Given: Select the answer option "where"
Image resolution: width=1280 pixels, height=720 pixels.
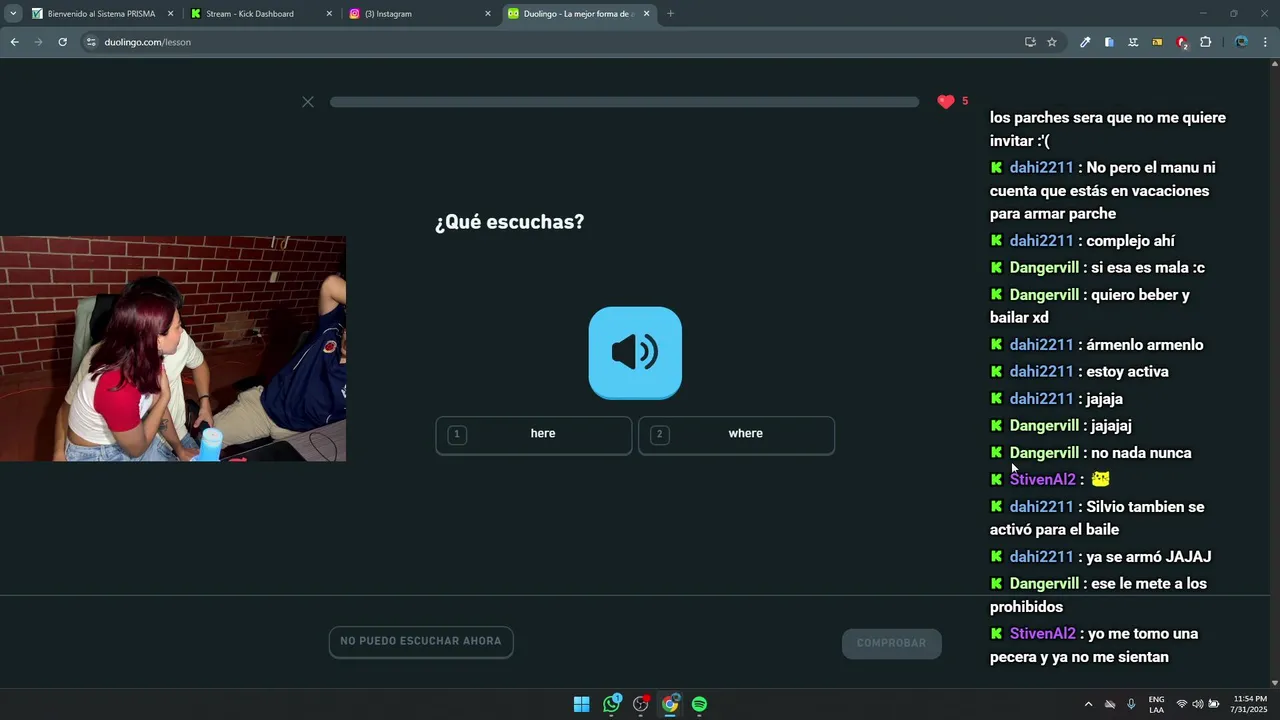Looking at the screenshot, I should tap(736, 435).
